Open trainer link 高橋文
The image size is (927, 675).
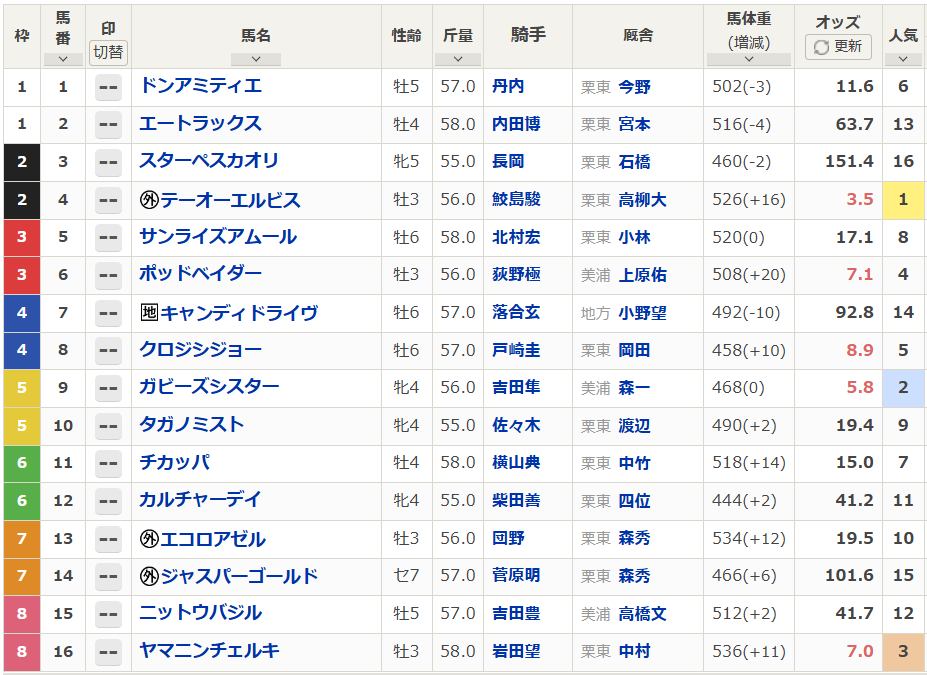[x=642, y=613]
